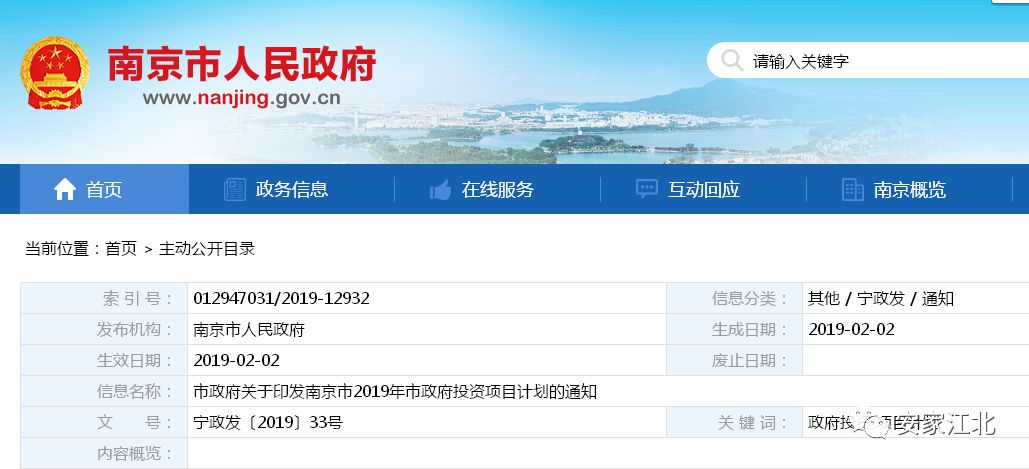Click the 南京市人民政府 site title
The height and width of the screenshot is (469, 1029).
pyautogui.click(x=242, y=64)
